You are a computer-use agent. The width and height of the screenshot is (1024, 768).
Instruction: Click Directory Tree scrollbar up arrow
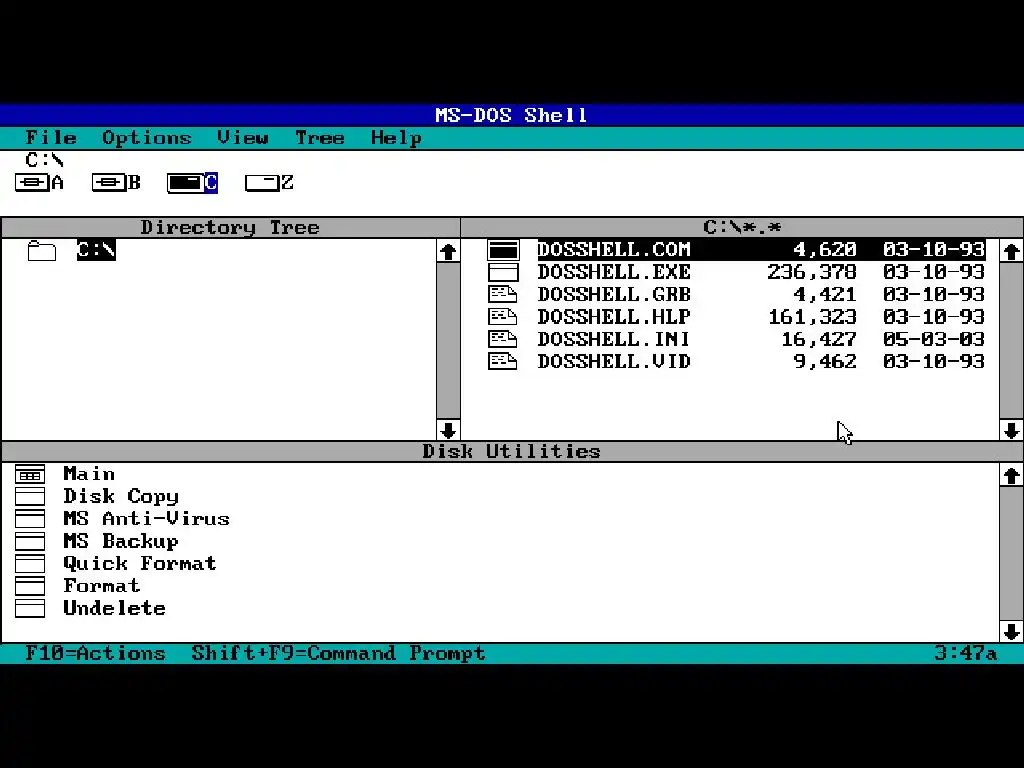tap(448, 252)
